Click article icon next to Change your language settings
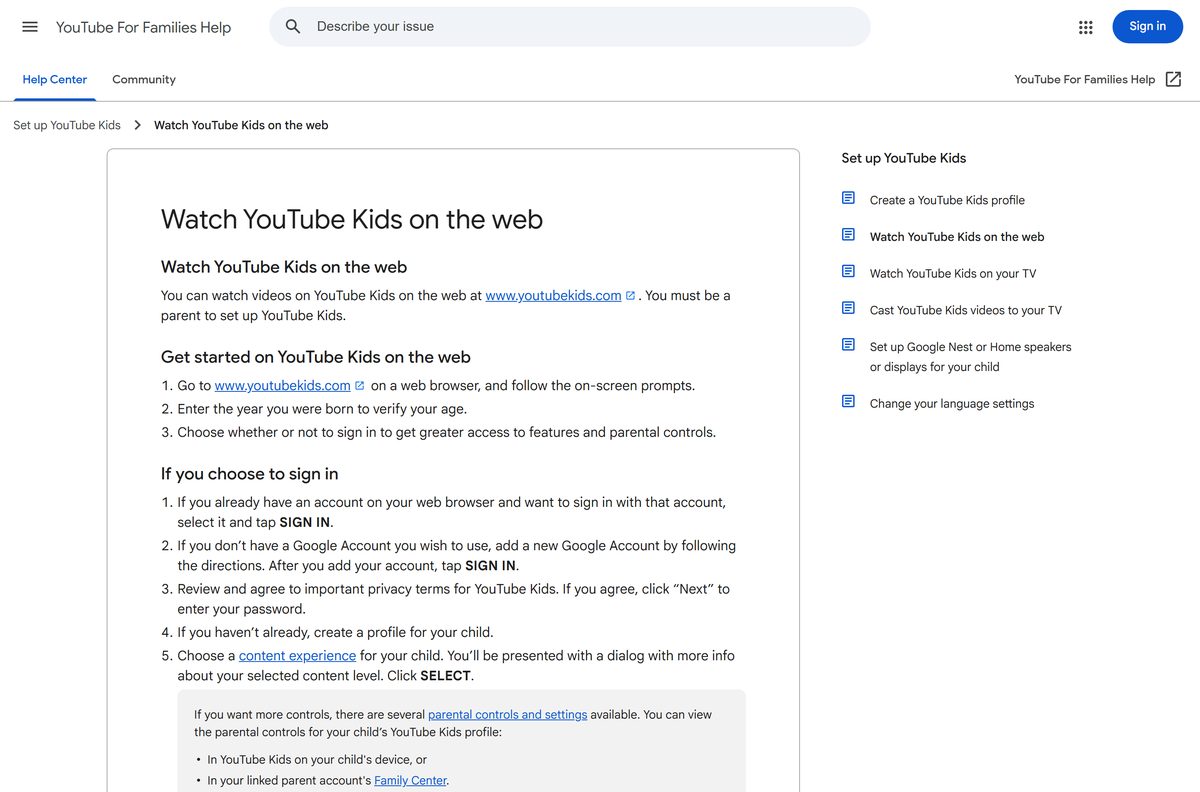The width and height of the screenshot is (1200, 792). point(848,402)
